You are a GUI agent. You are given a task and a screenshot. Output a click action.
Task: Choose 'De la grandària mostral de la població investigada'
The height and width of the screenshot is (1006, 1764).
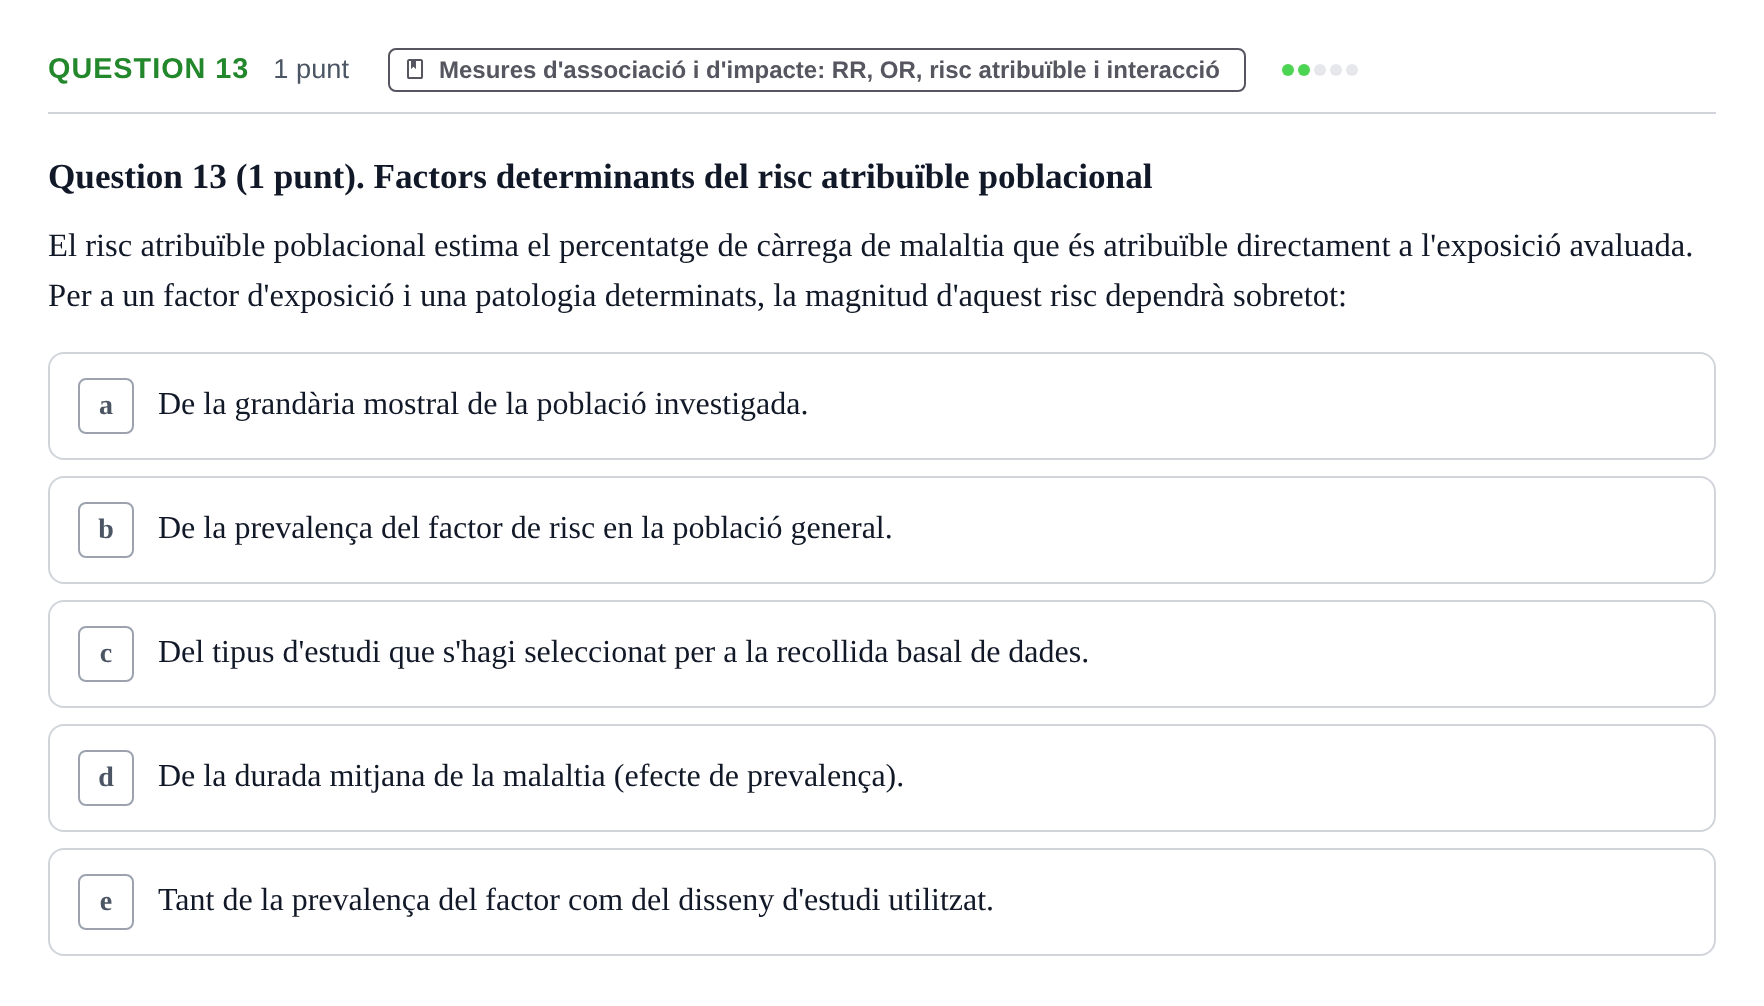[882, 406]
